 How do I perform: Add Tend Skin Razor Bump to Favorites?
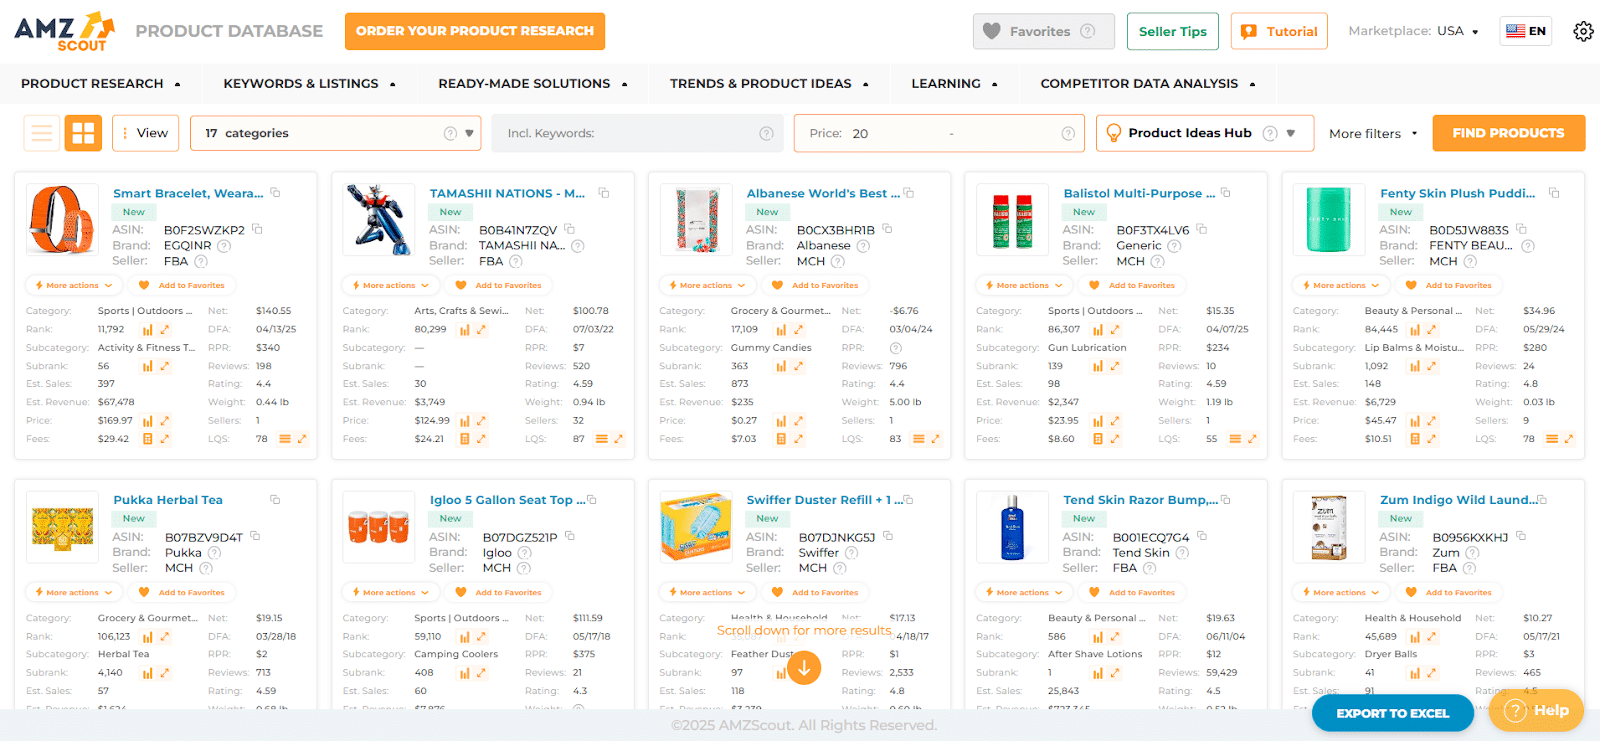pos(1131,592)
